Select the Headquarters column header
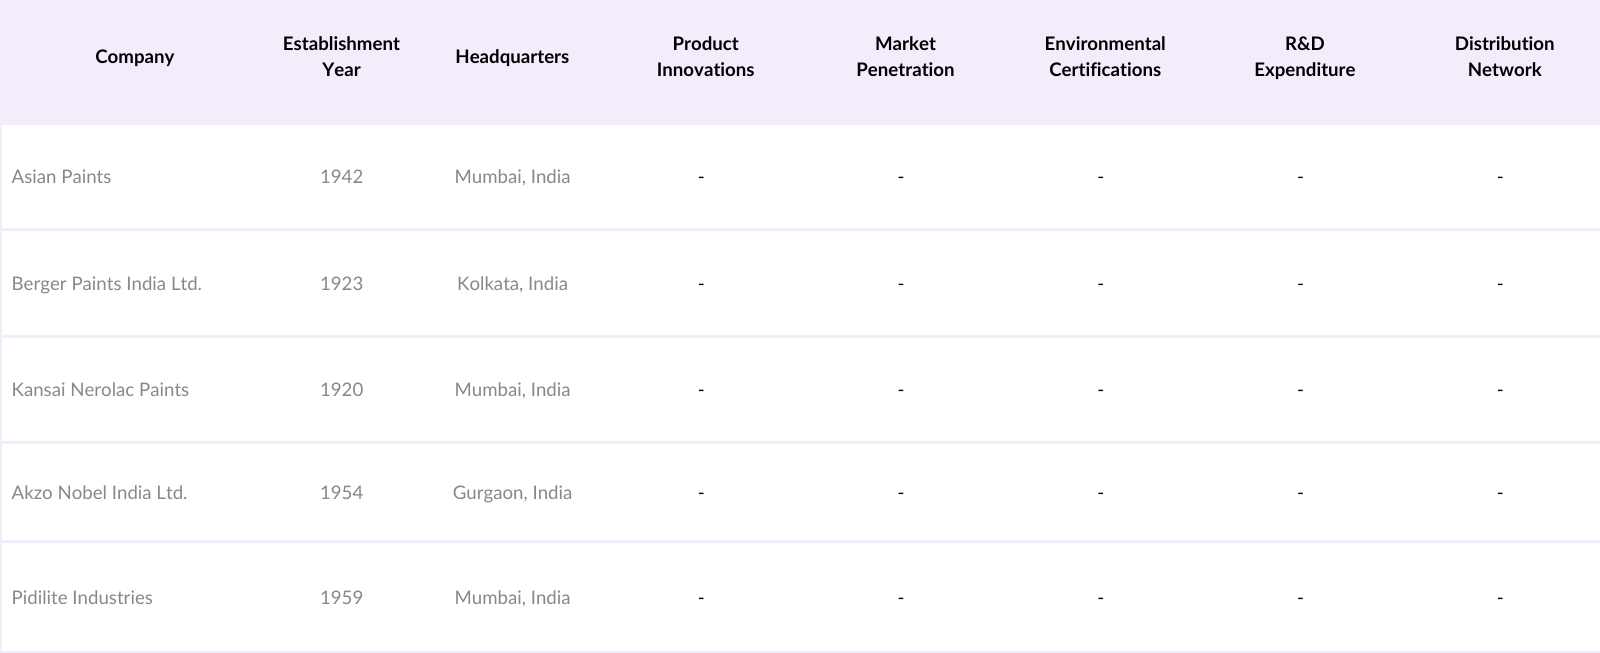 (512, 57)
